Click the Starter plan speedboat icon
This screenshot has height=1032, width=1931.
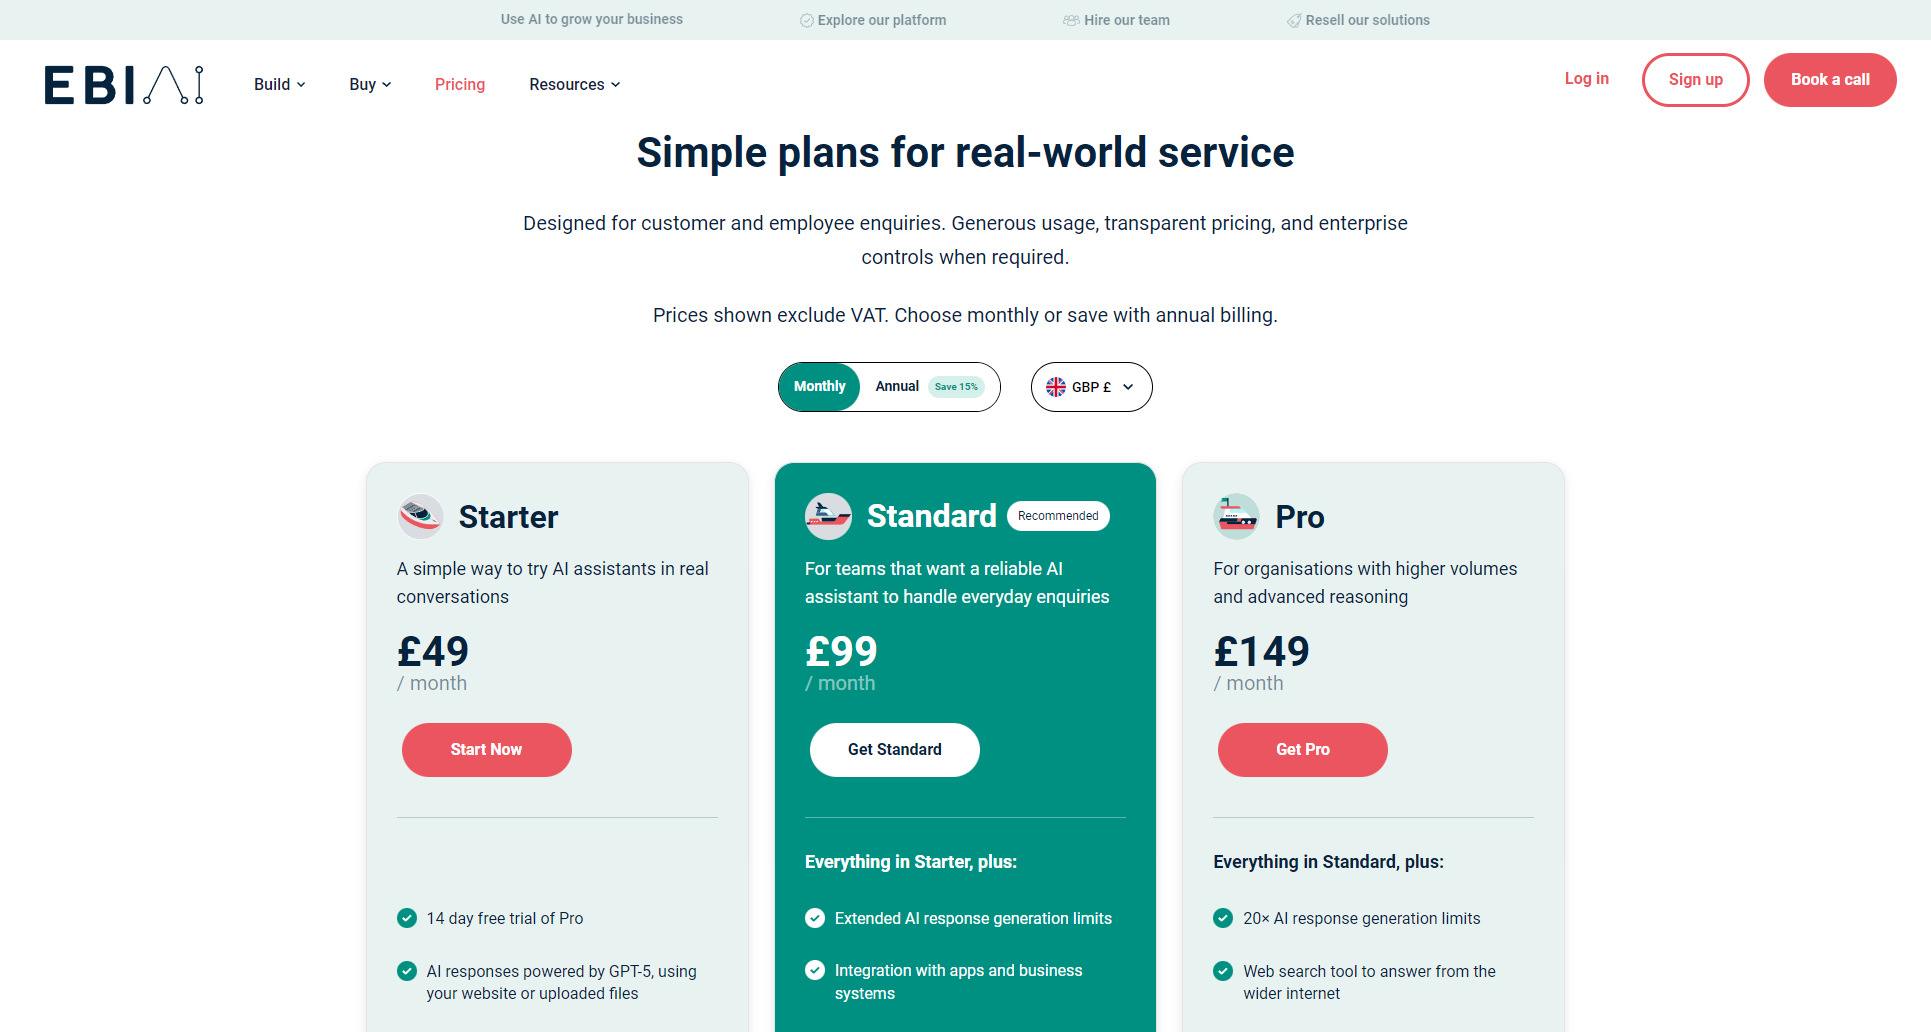pyautogui.click(x=420, y=516)
